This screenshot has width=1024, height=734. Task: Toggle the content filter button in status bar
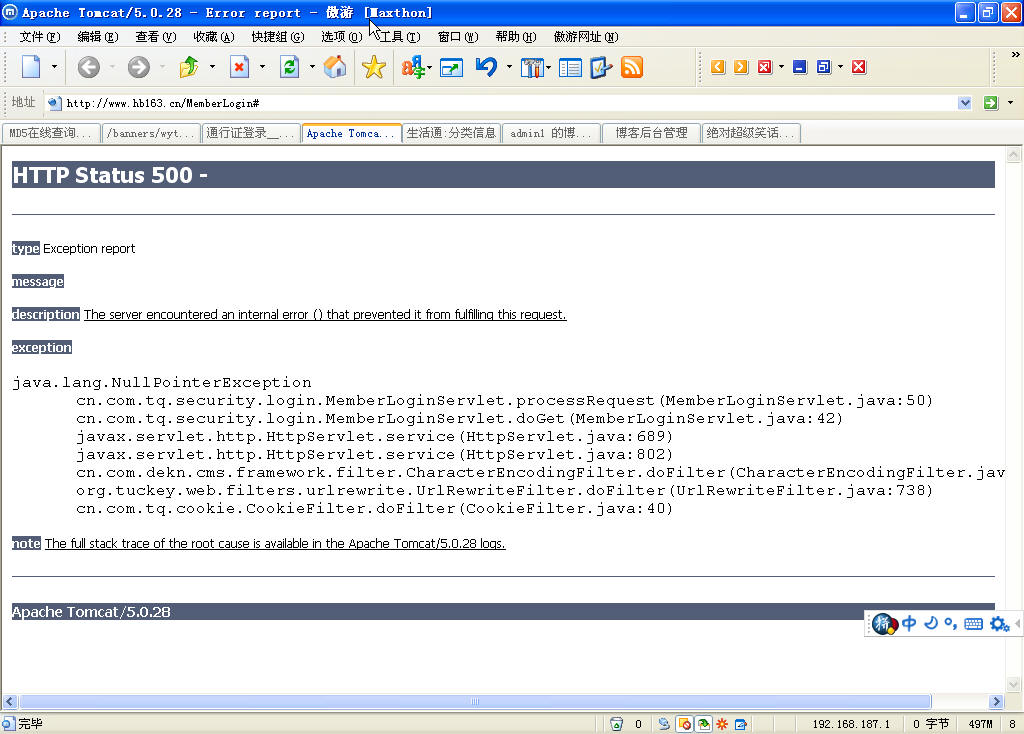pos(703,724)
